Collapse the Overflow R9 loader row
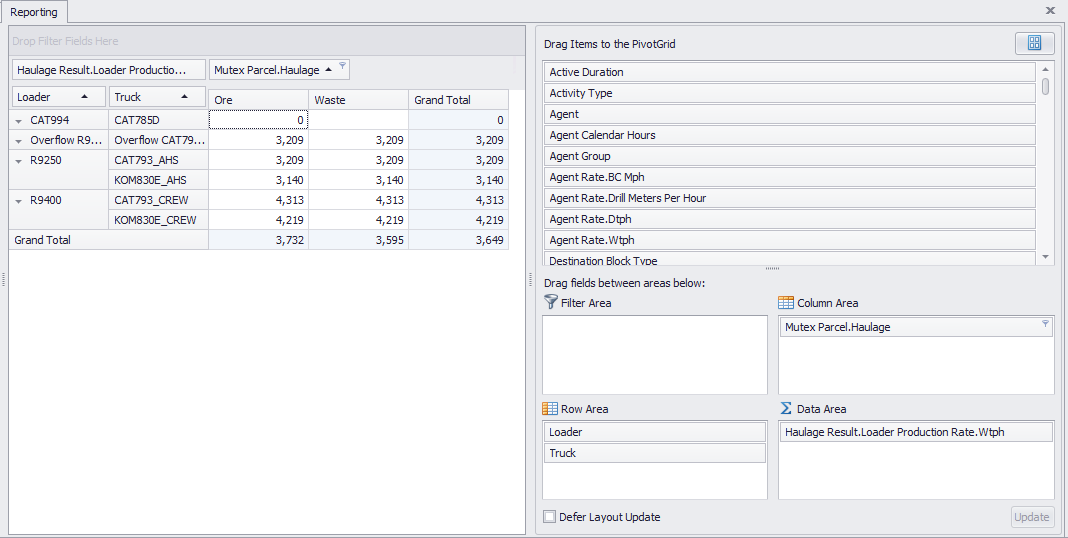The height and width of the screenshot is (538, 1068). pos(19,140)
